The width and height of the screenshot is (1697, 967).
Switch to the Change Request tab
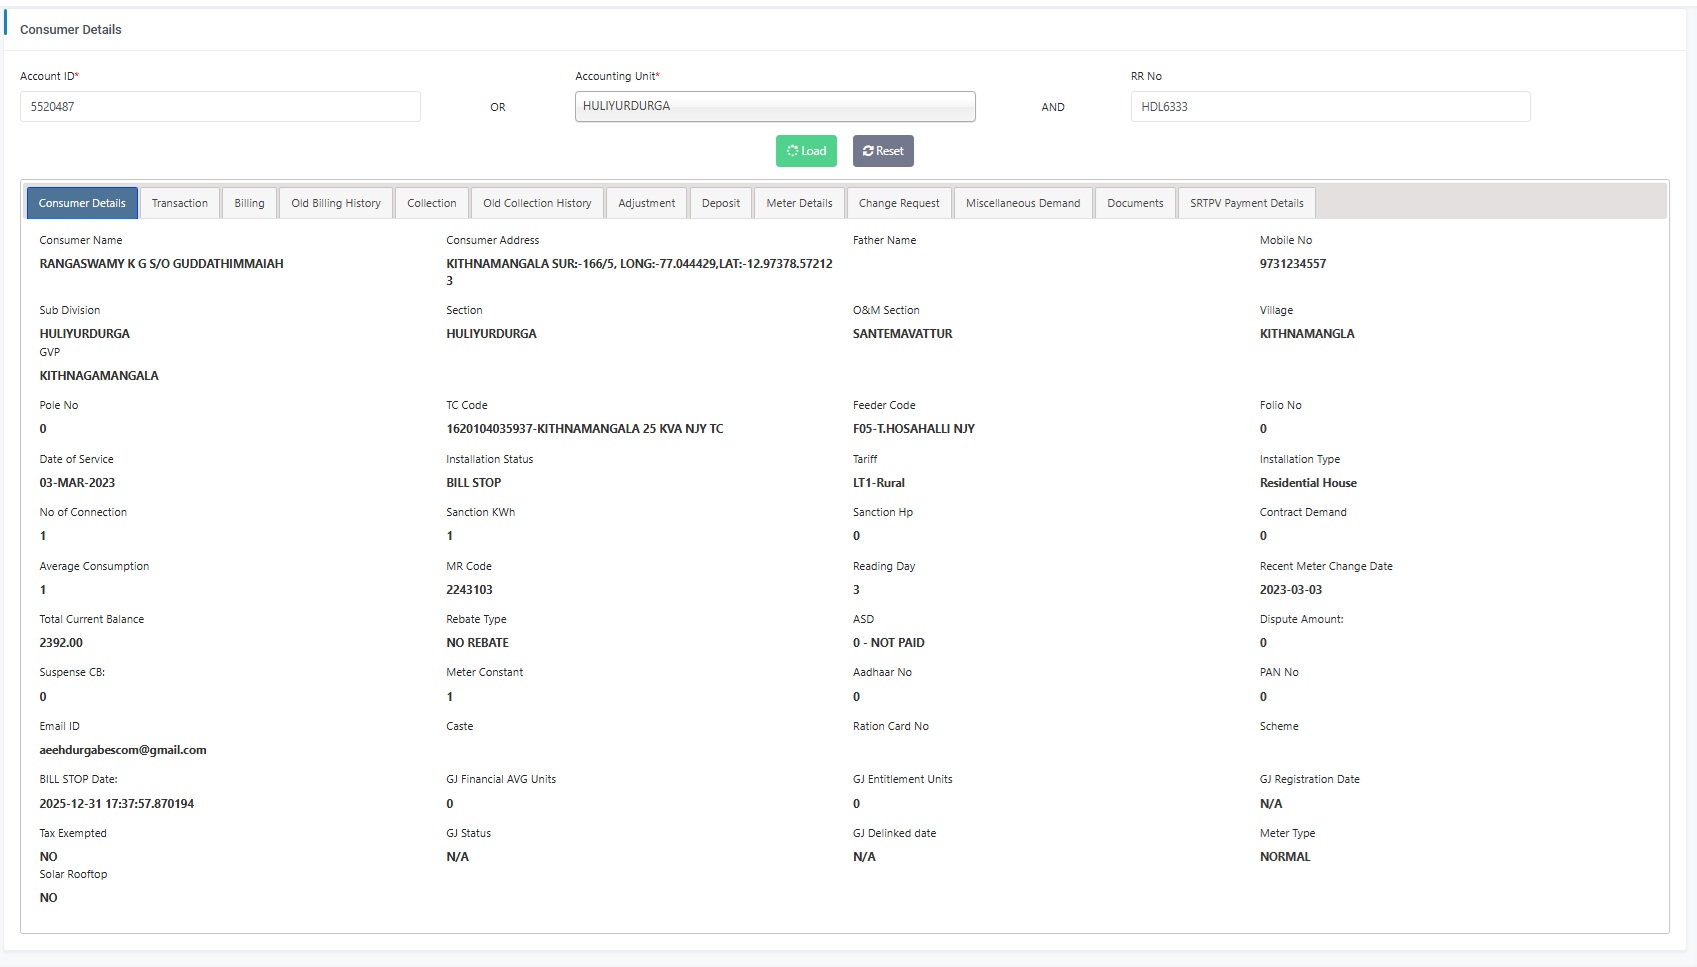[899, 203]
